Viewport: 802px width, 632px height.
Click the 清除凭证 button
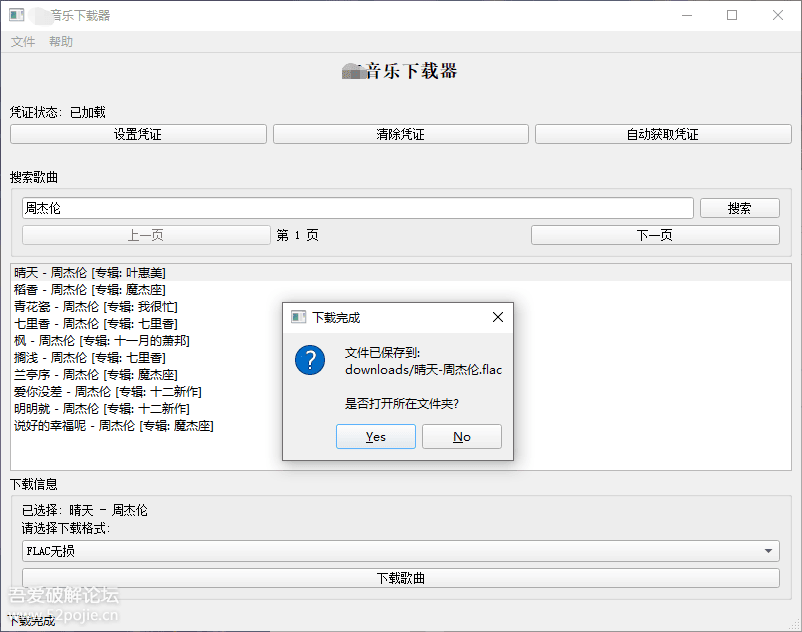pyautogui.click(x=401, y=133)
